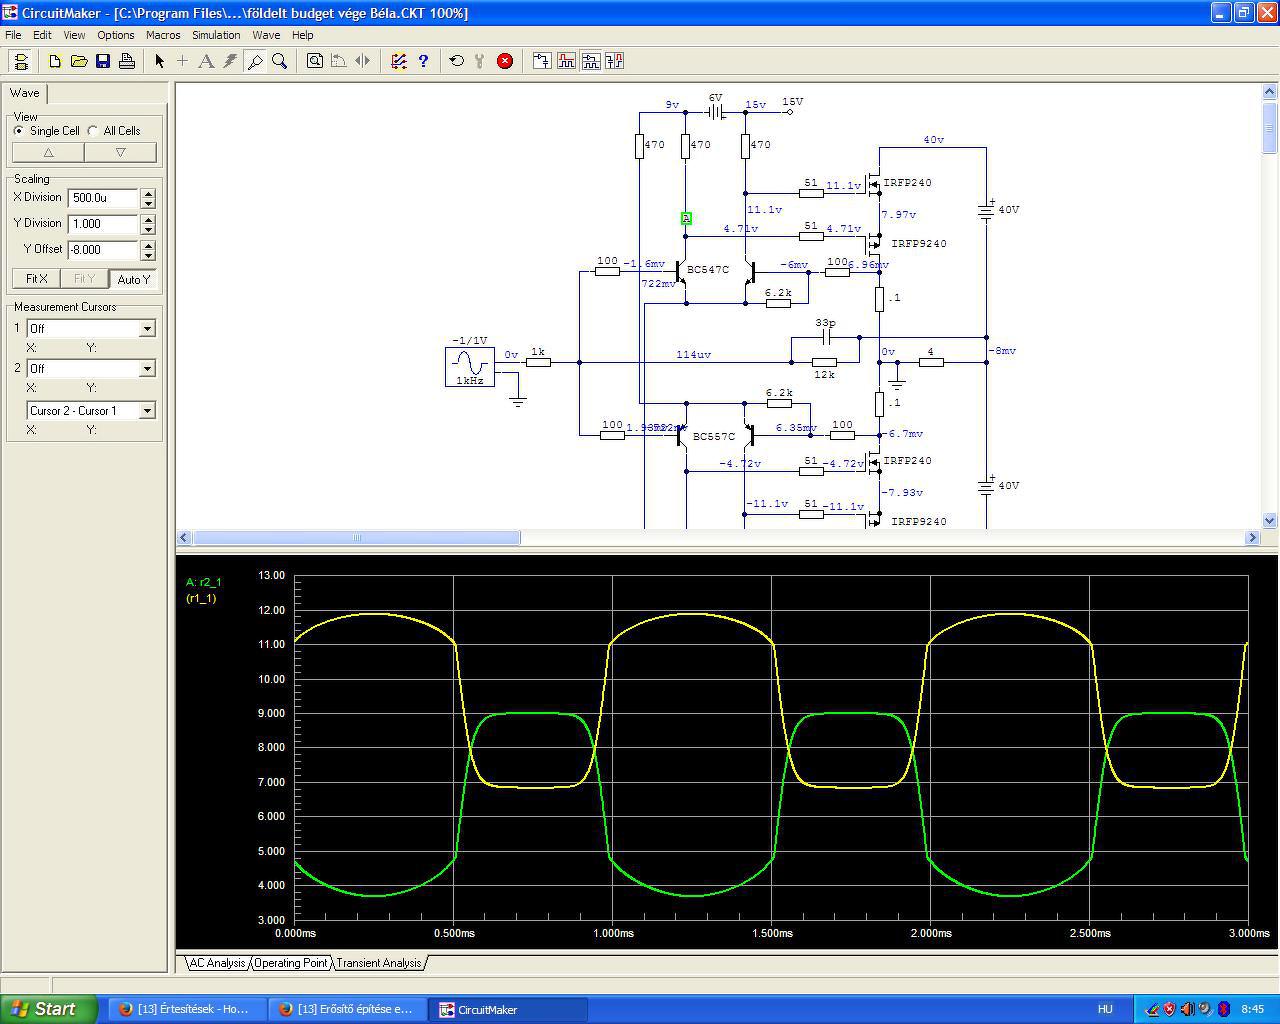Select the Arrow pointer tool

click(159, 61)
